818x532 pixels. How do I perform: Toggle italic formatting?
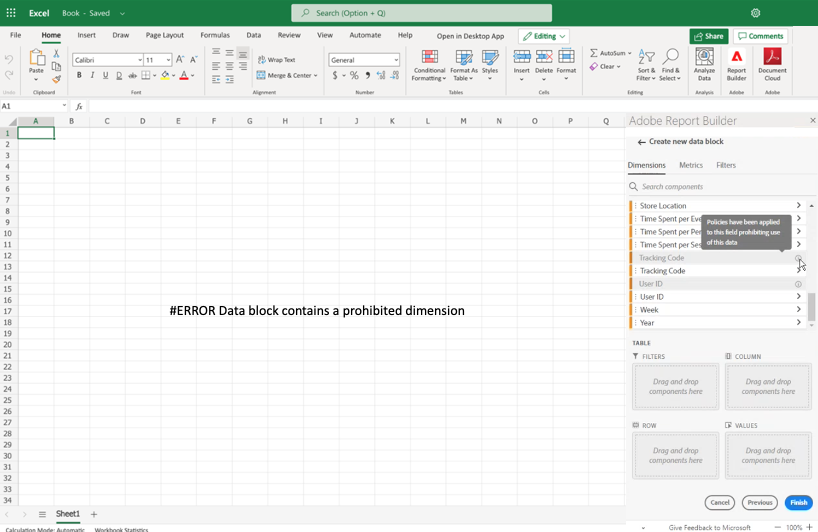pyautogui.click(x=92, y=76)
